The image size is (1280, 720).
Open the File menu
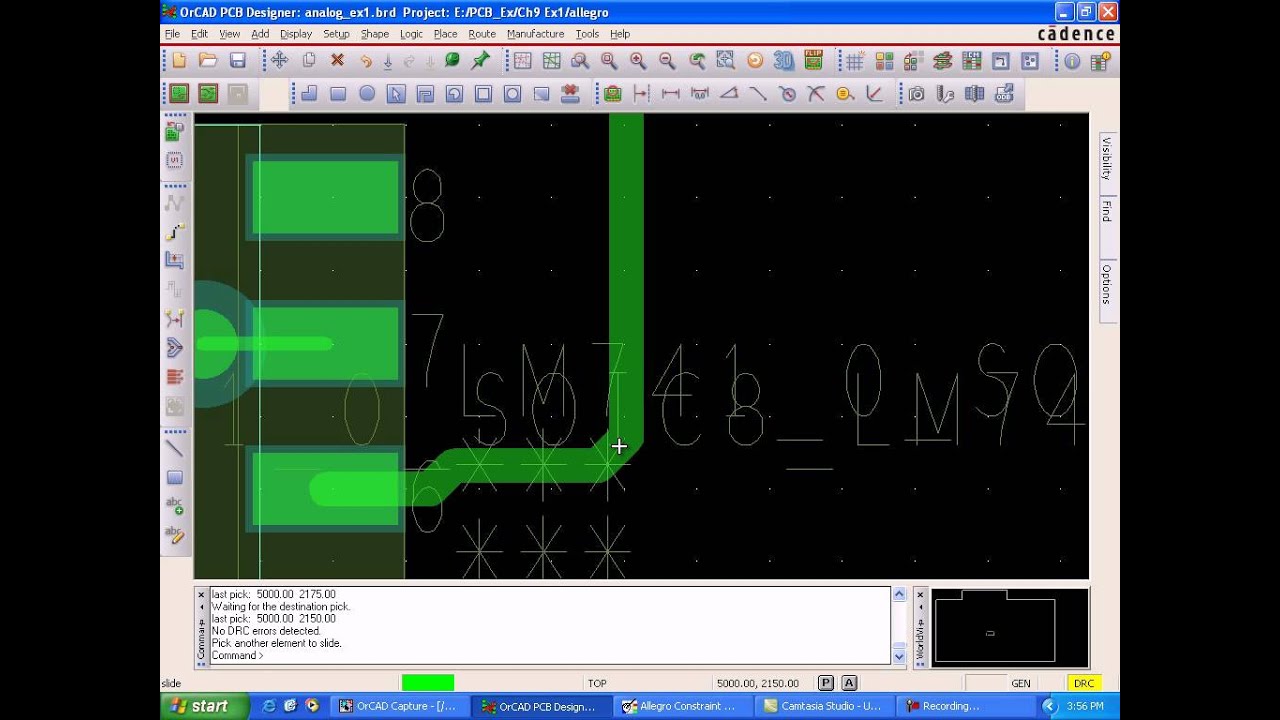[172, 34]
